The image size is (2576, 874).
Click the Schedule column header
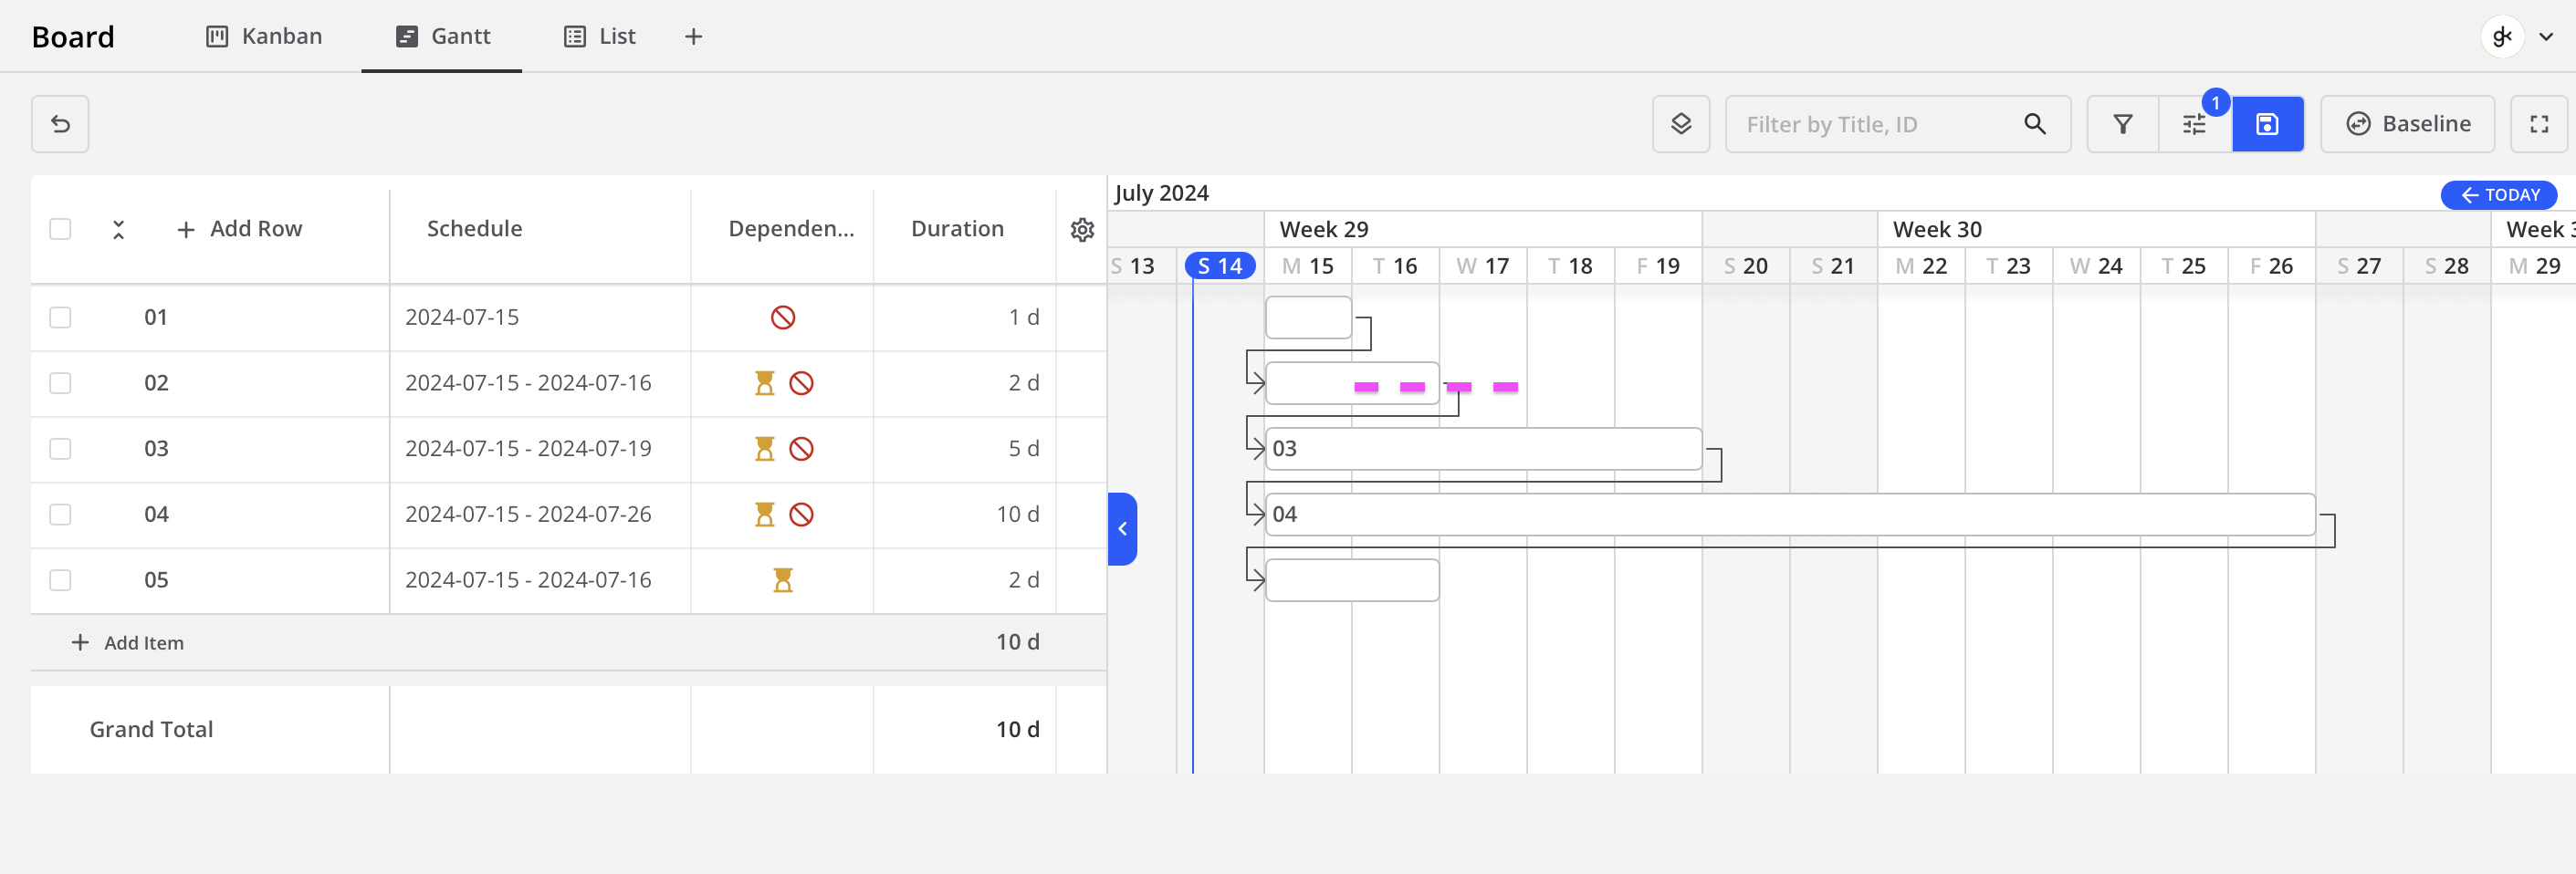tap(475, 229)
